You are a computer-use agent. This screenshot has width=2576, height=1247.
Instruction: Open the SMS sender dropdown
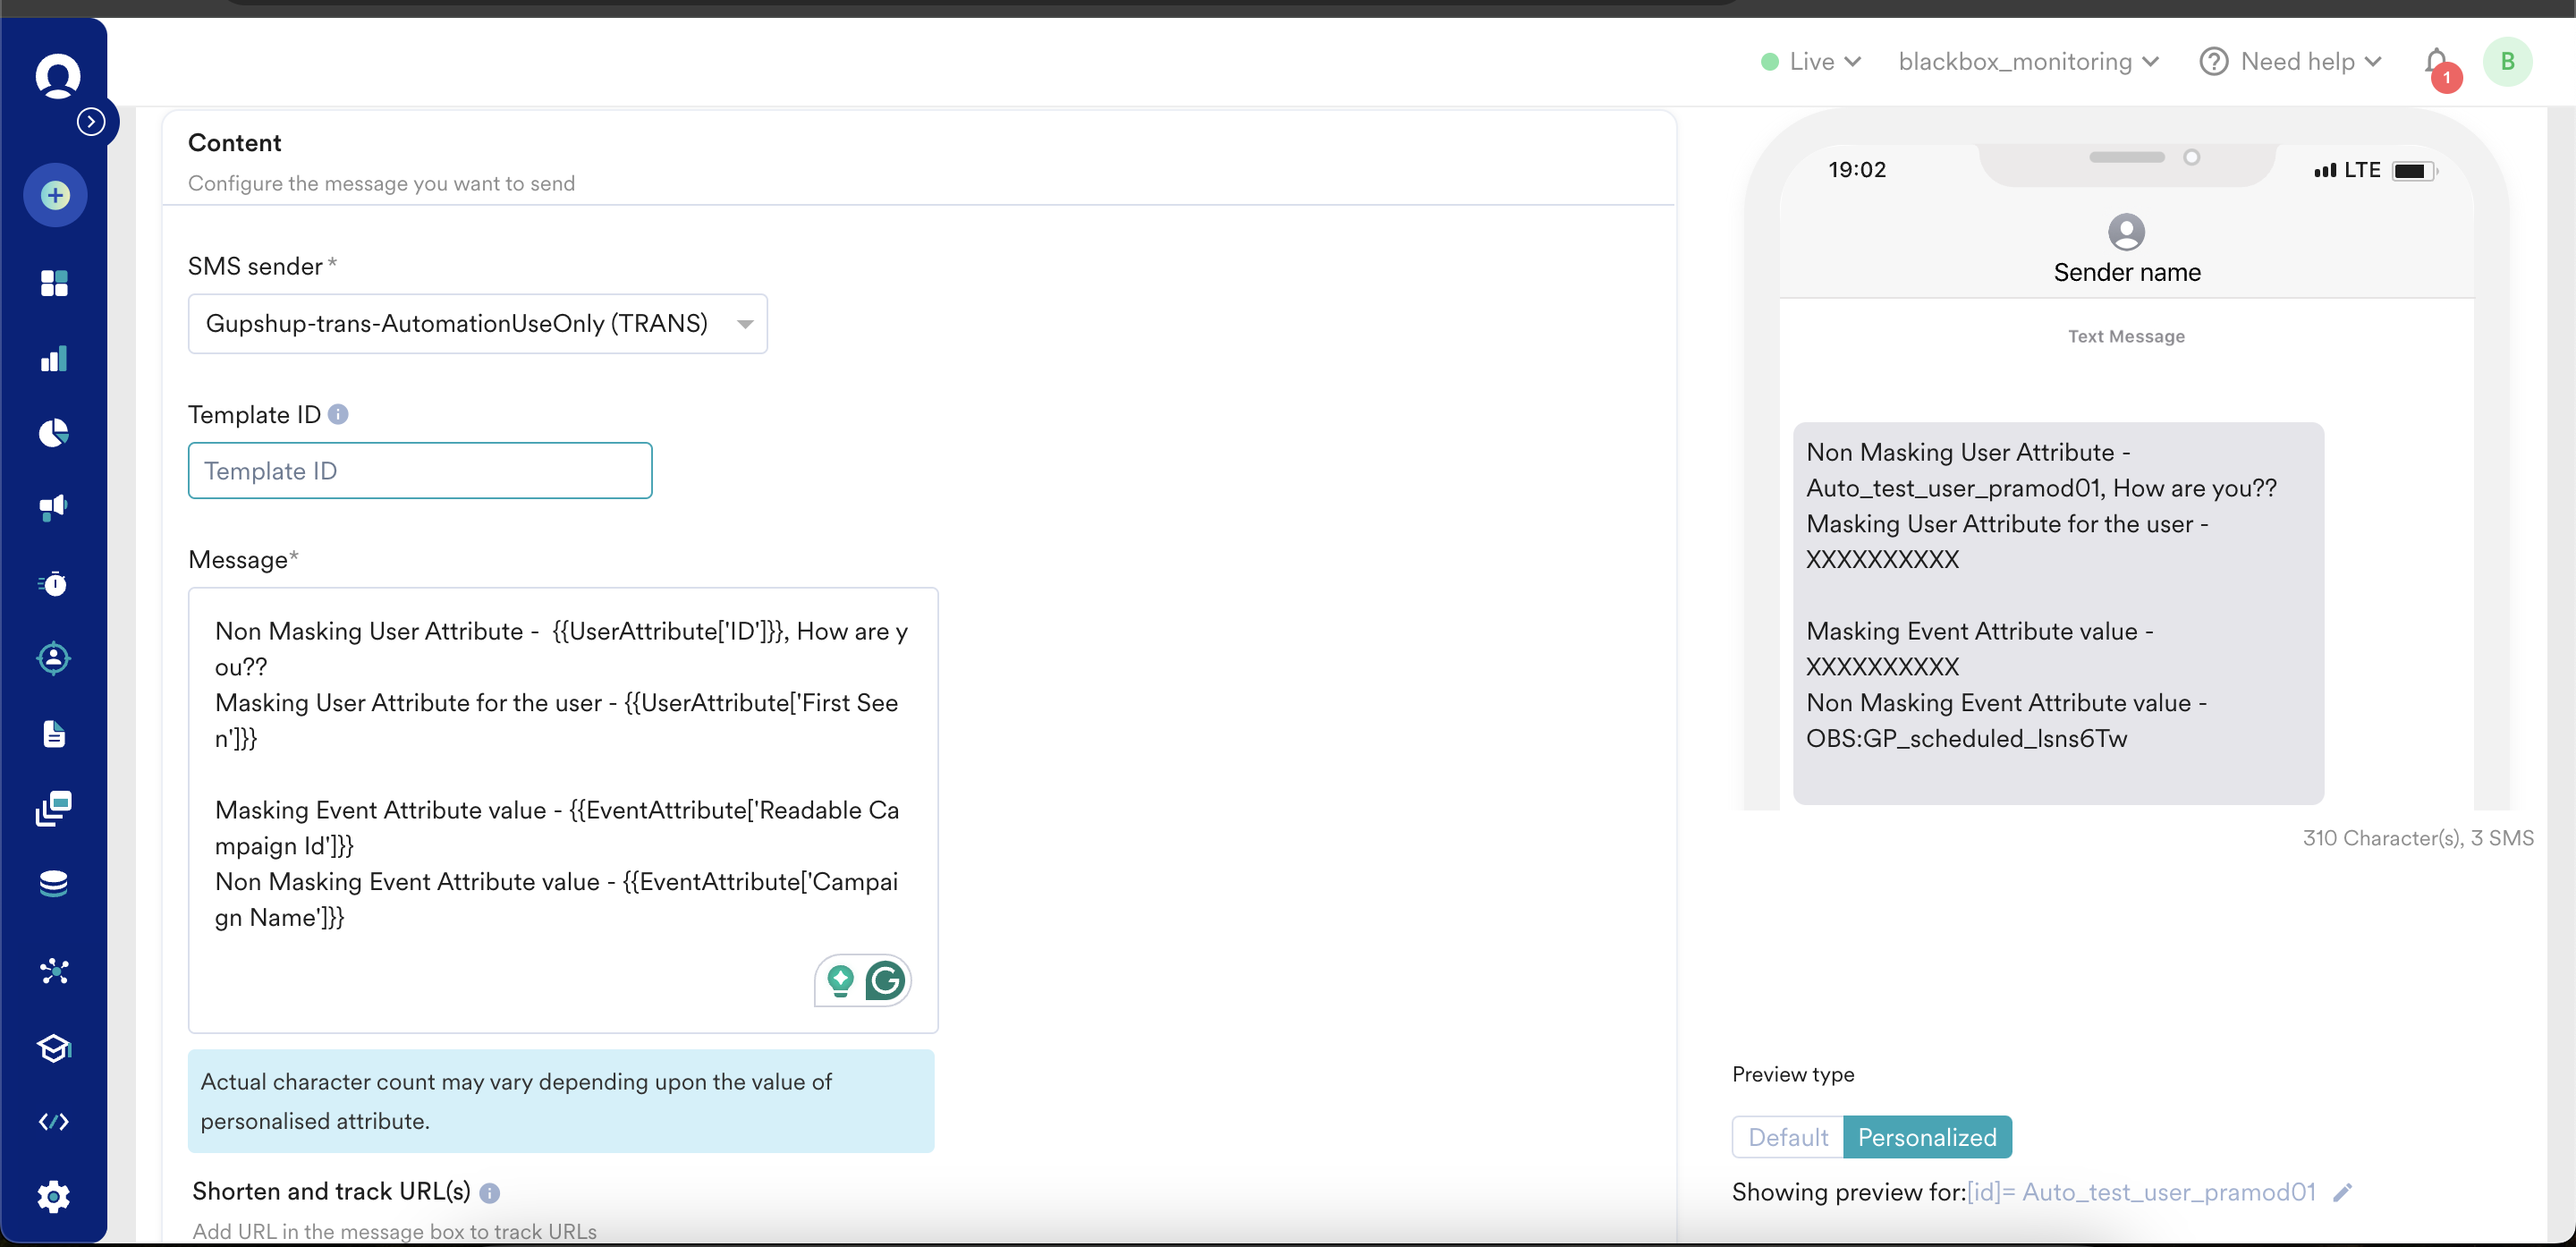coord(477,323)
